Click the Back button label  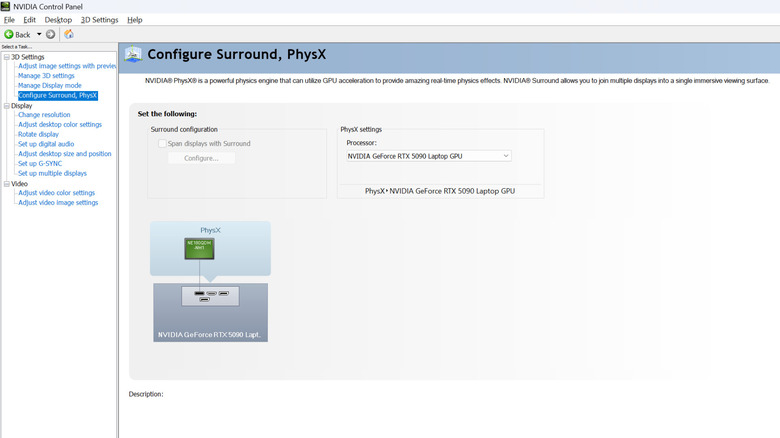click(x=23, y=35)
